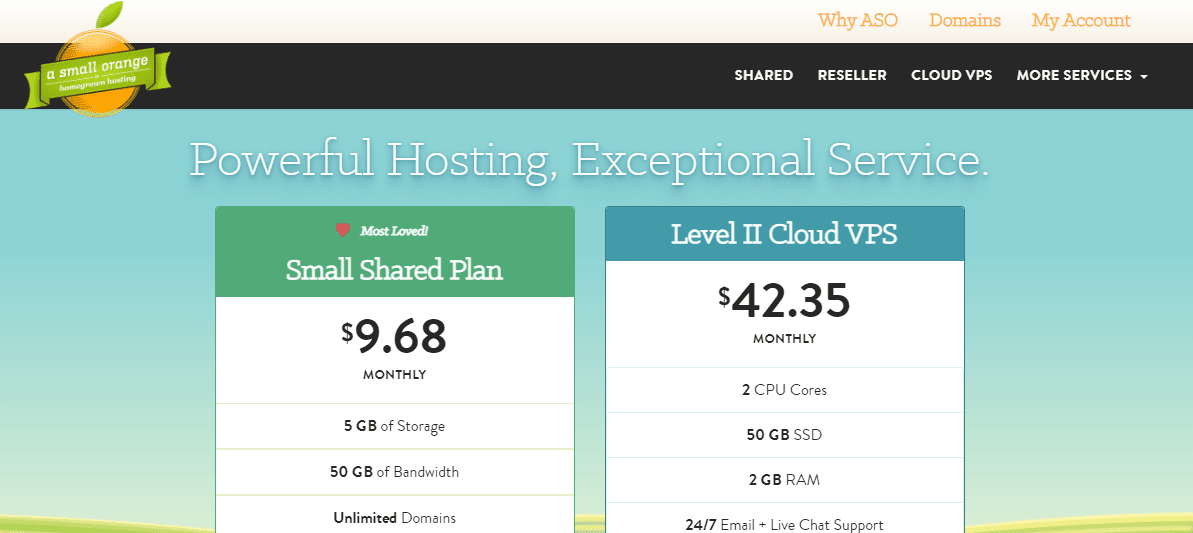
Task: Open My Account link
Action: (x=1081, y=21)
